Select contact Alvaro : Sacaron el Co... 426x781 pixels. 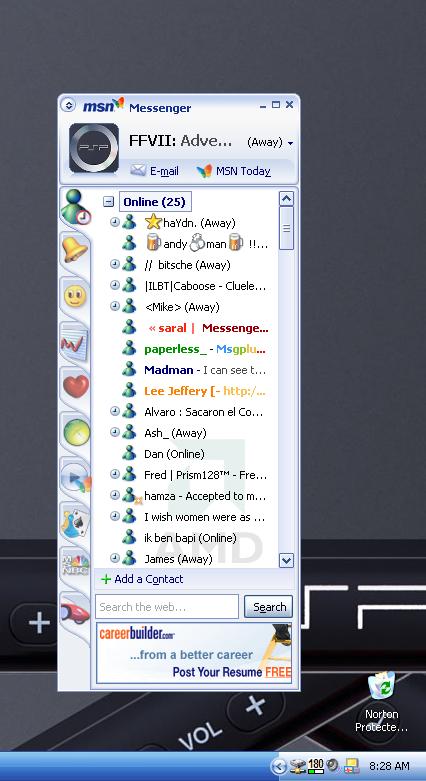tap(203, 412)
